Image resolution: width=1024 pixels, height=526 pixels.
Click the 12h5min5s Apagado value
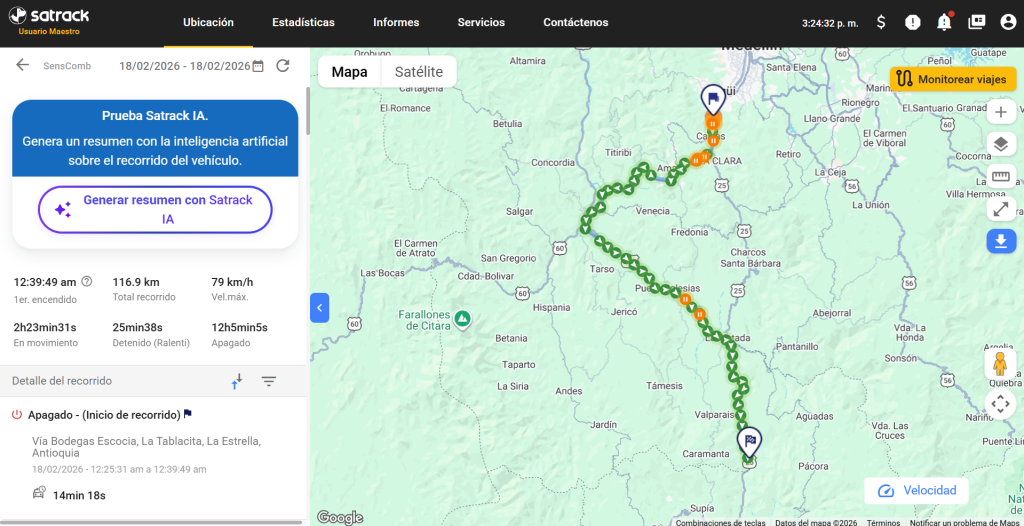click(239, 327)
